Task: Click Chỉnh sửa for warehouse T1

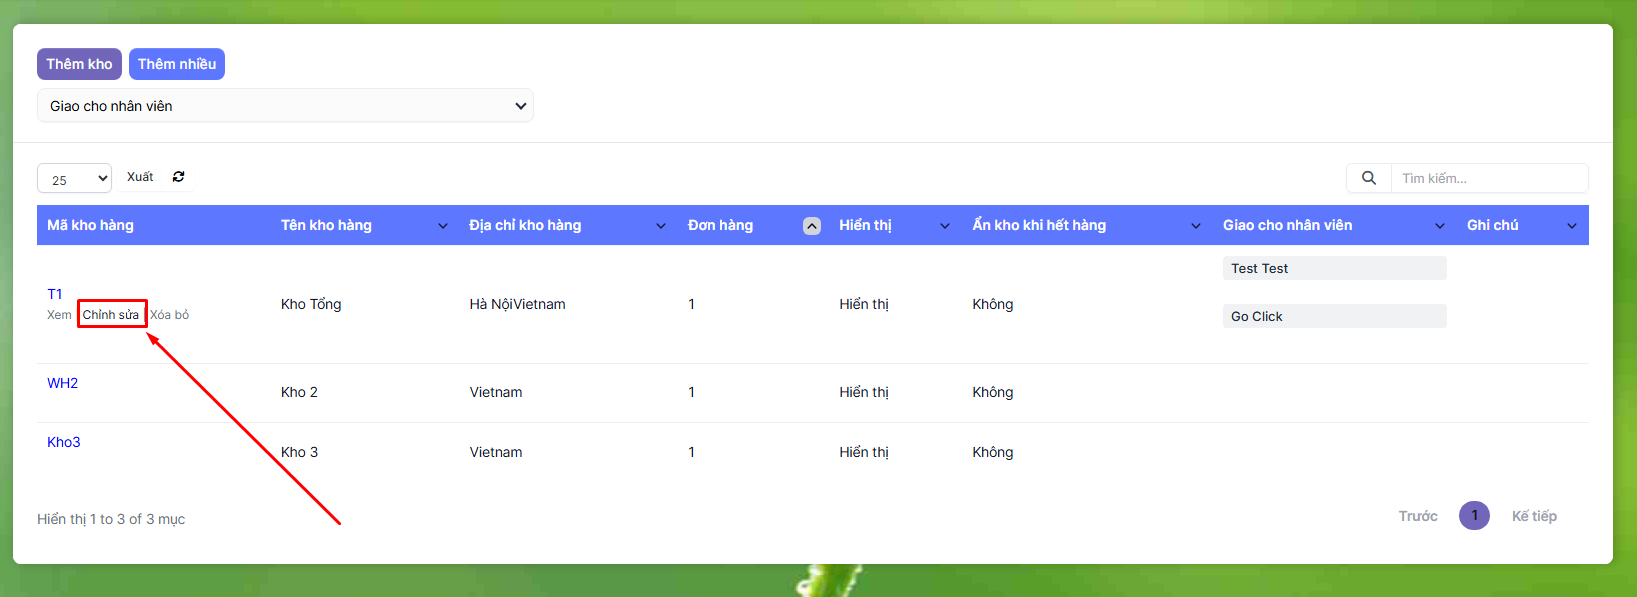Action: click(111, 315)
